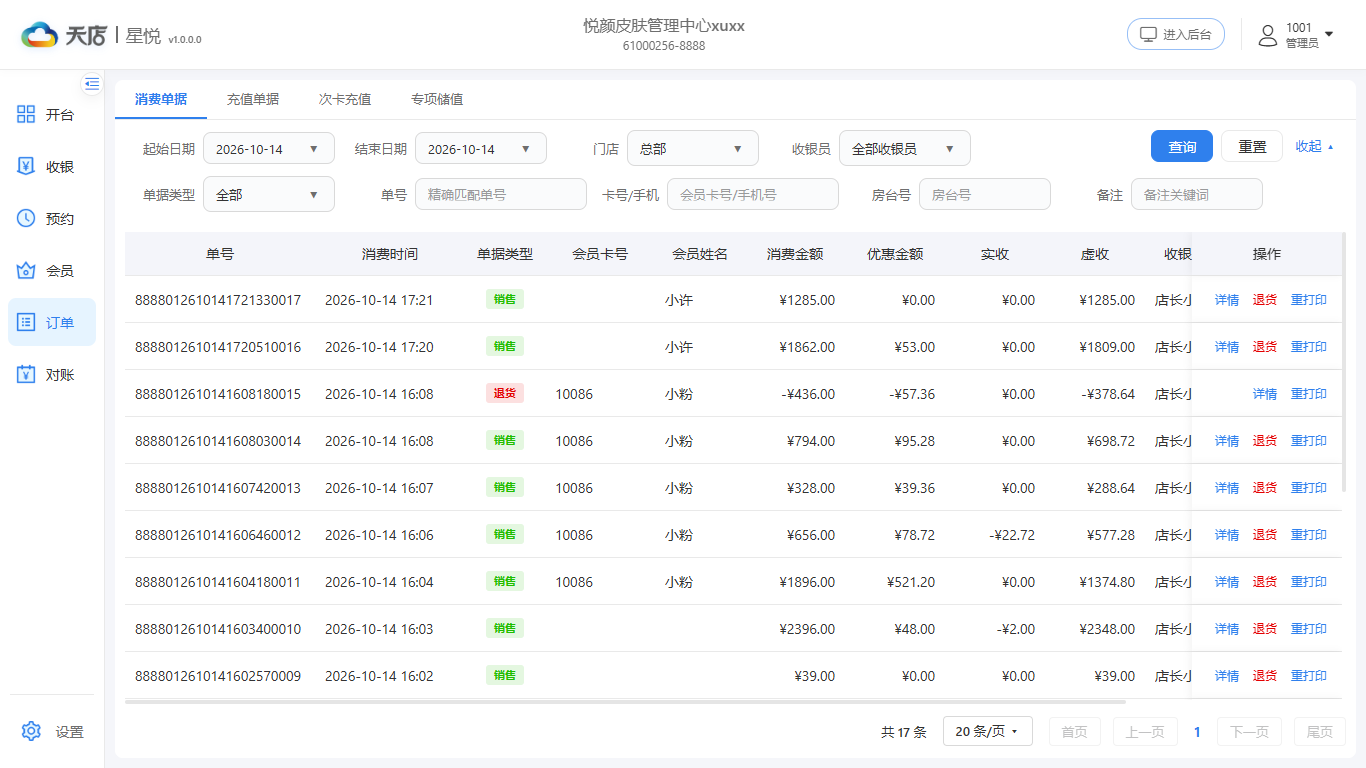Click the 天店 cloud logo

(40, 35)
